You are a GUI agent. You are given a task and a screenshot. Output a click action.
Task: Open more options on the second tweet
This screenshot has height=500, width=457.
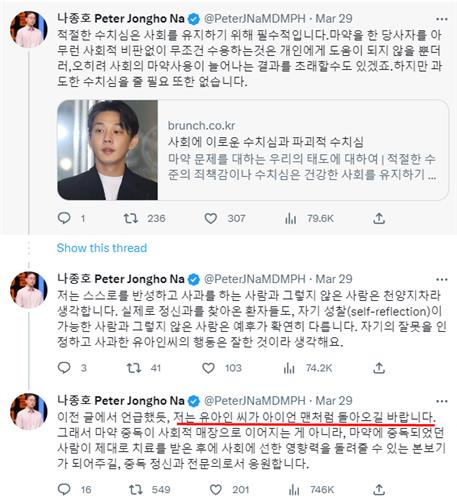pos(442,280)
